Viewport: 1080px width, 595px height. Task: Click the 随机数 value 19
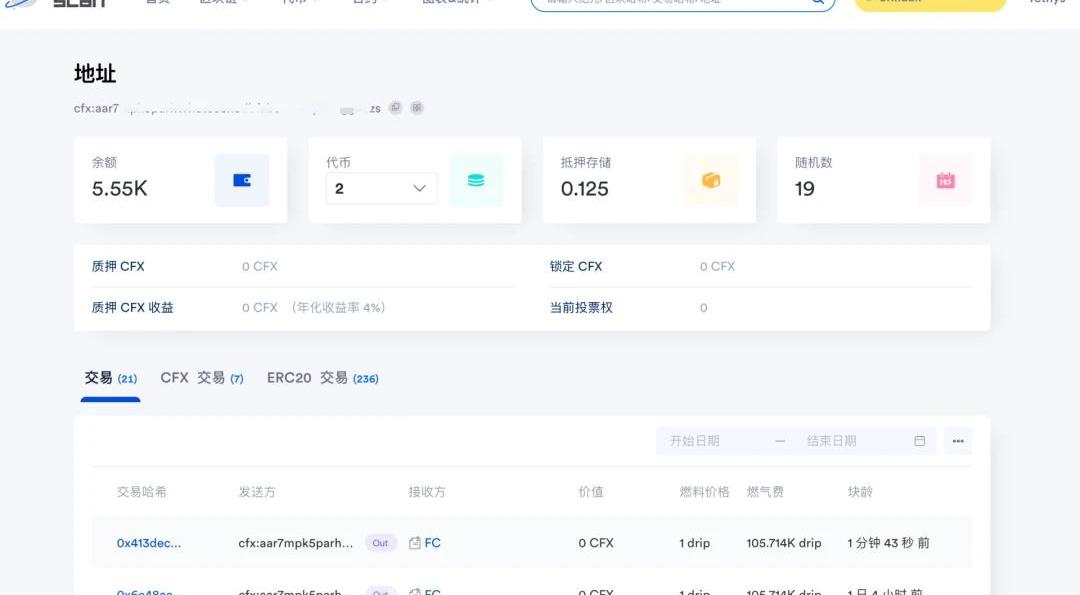pos(804,189)
